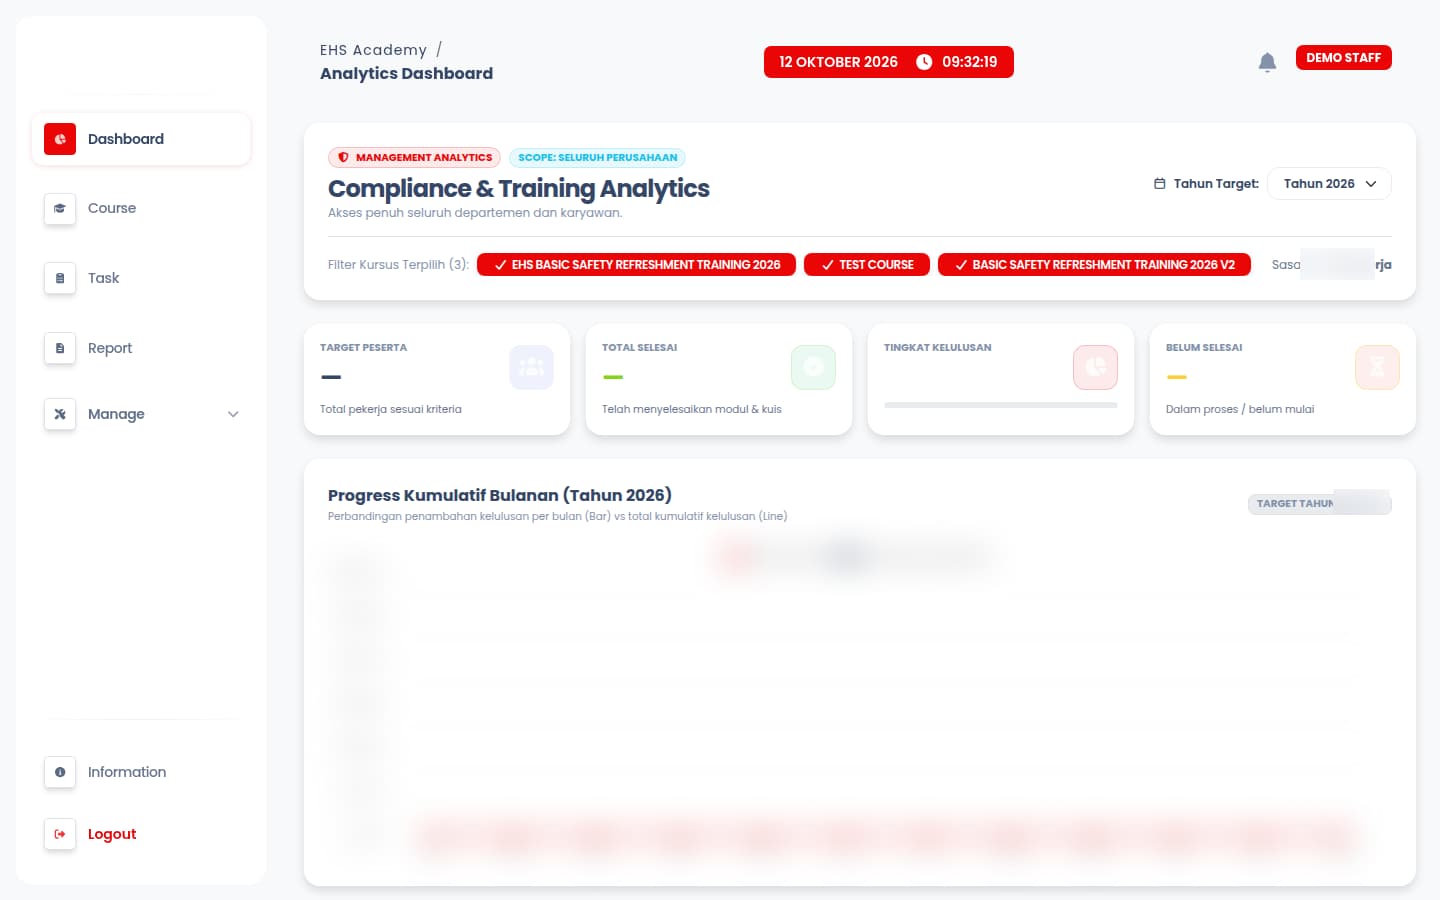The width and height of the screenshot is (1440, 900).
Task: Click the DEMO STAFF user button
Action: tap(1343, 58)
